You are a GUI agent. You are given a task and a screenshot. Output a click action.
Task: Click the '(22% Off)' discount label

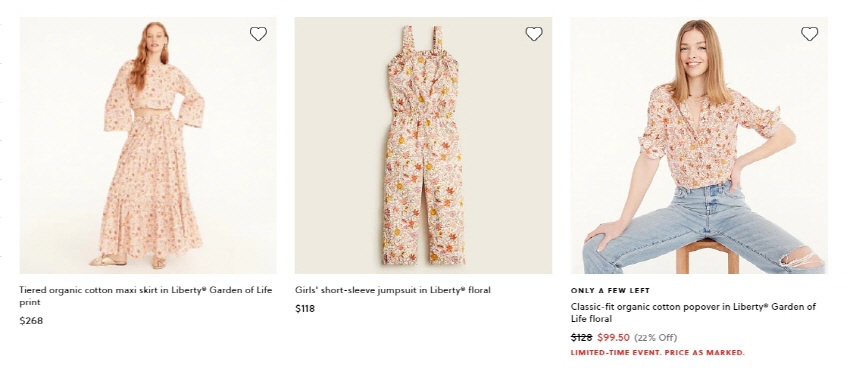pos(655,337)
